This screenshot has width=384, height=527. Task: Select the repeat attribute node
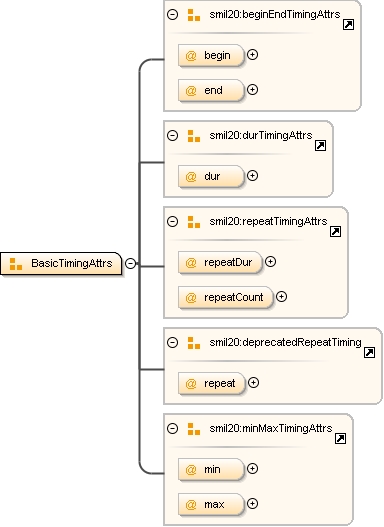click(x=212, y=383)
